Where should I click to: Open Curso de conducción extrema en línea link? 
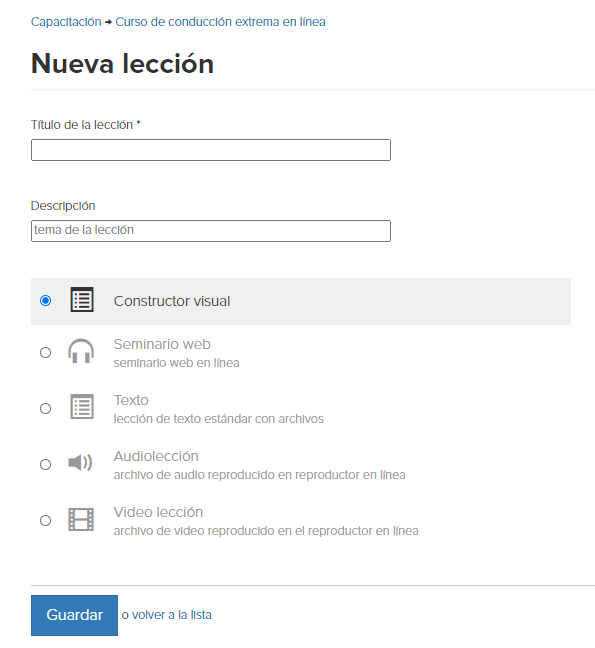pyautogui.click(x=220, y=21)
